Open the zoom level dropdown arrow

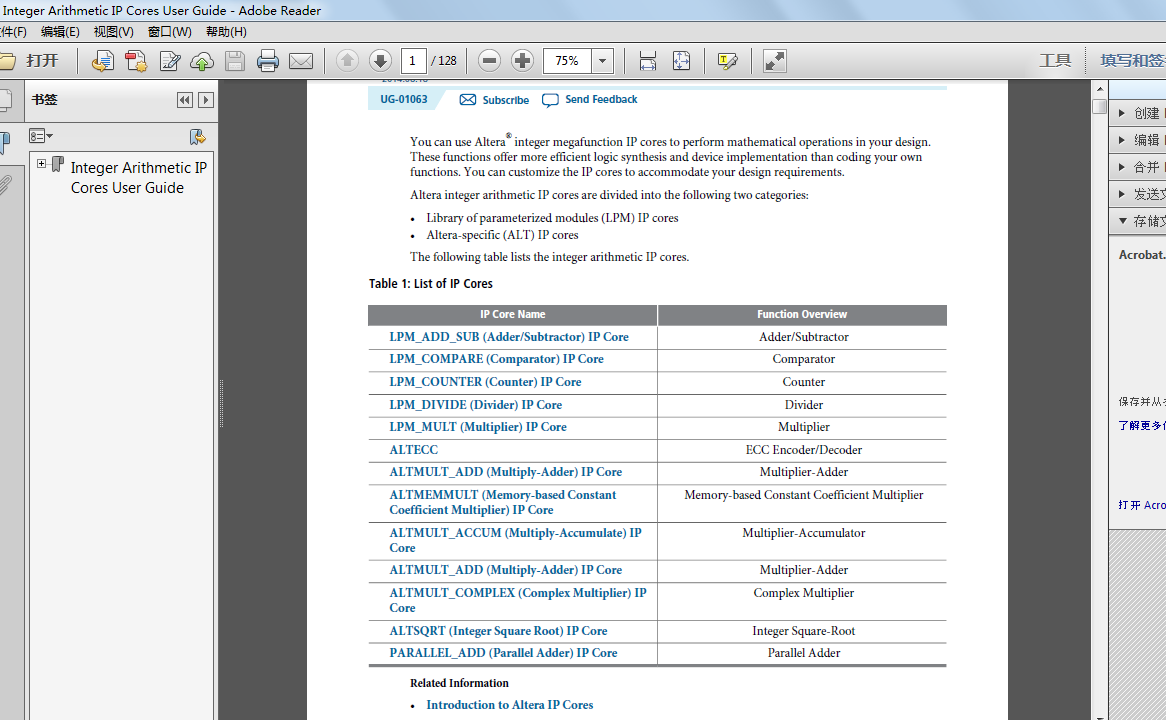[x=602, y=61]
